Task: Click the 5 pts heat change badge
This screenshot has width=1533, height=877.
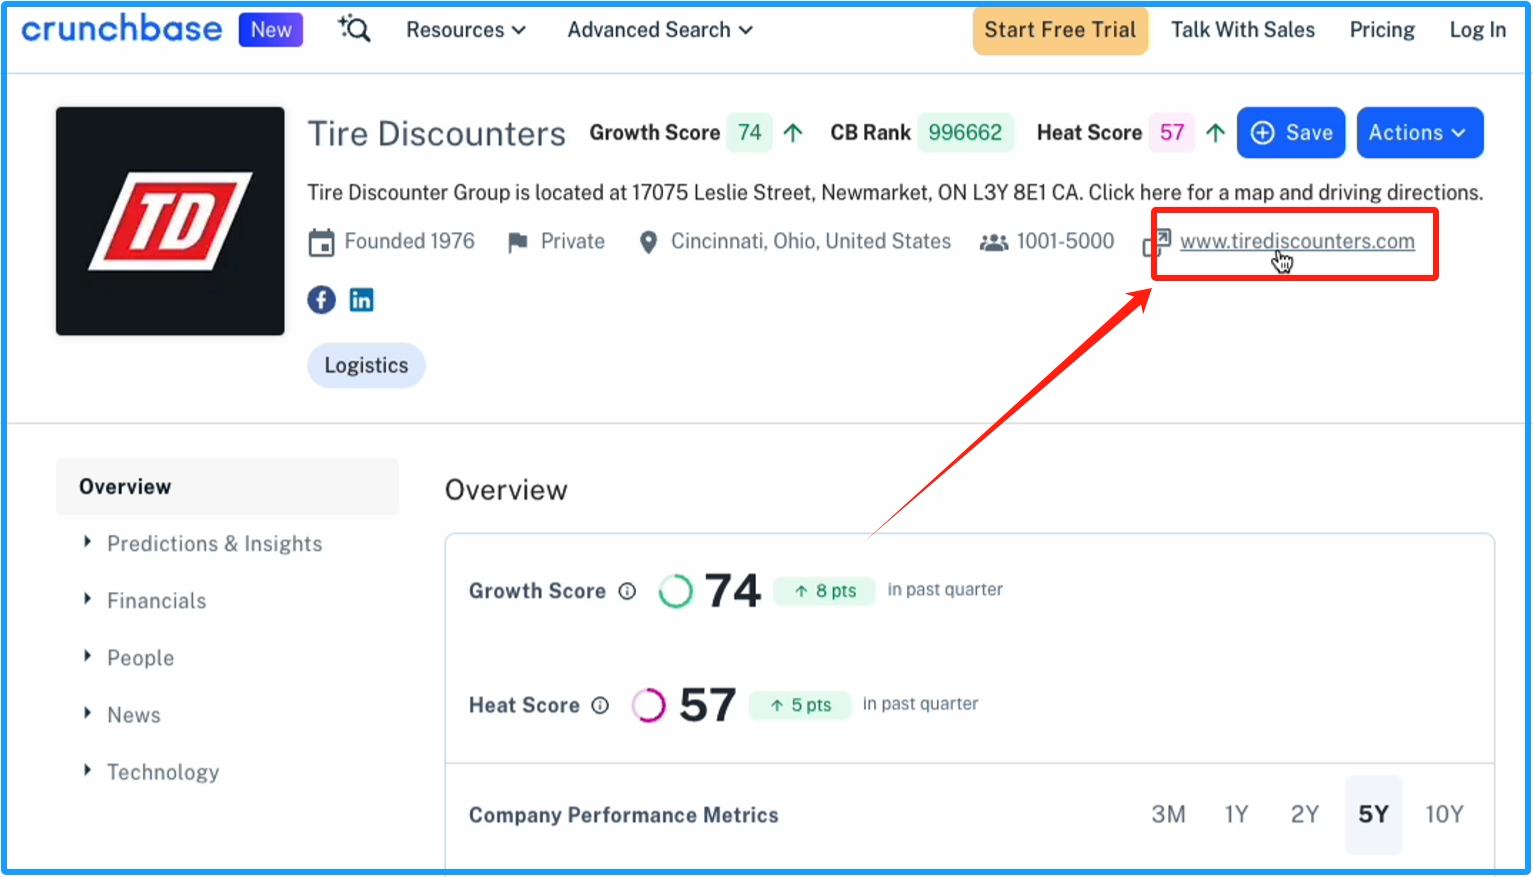Action: [x=800, y=705]
